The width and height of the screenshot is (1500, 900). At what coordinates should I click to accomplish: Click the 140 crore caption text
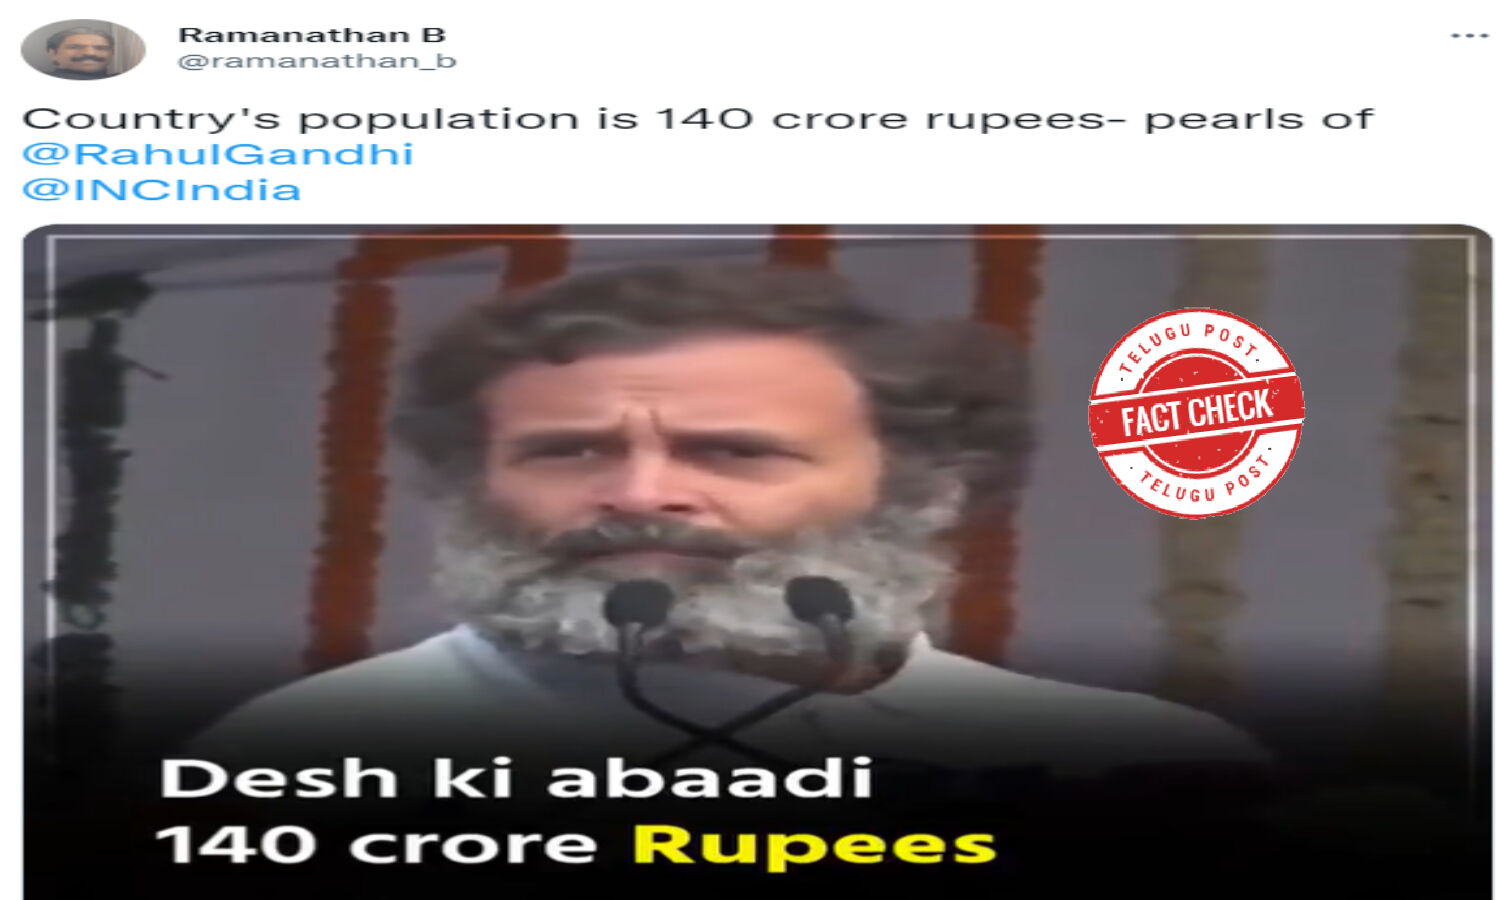pyautogui.click(x=377, y=844)
